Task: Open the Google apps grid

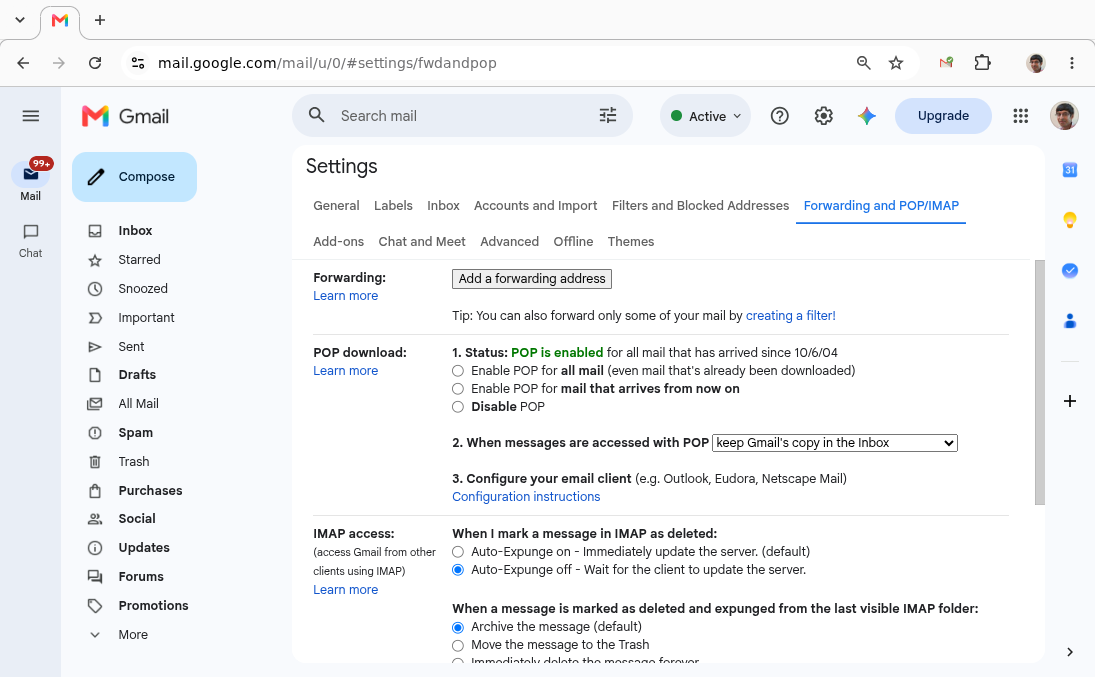Action: (x=1020, y=116)
